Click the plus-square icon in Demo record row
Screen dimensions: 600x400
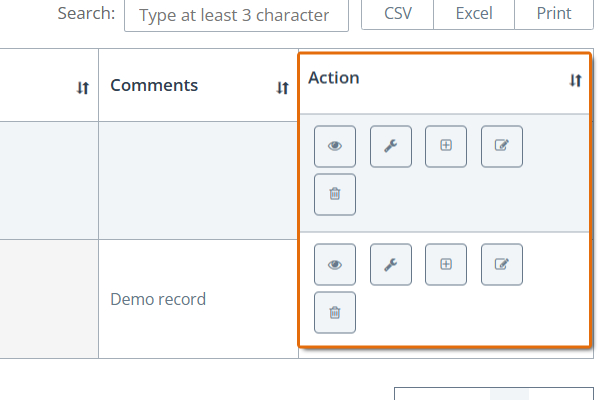446,264
